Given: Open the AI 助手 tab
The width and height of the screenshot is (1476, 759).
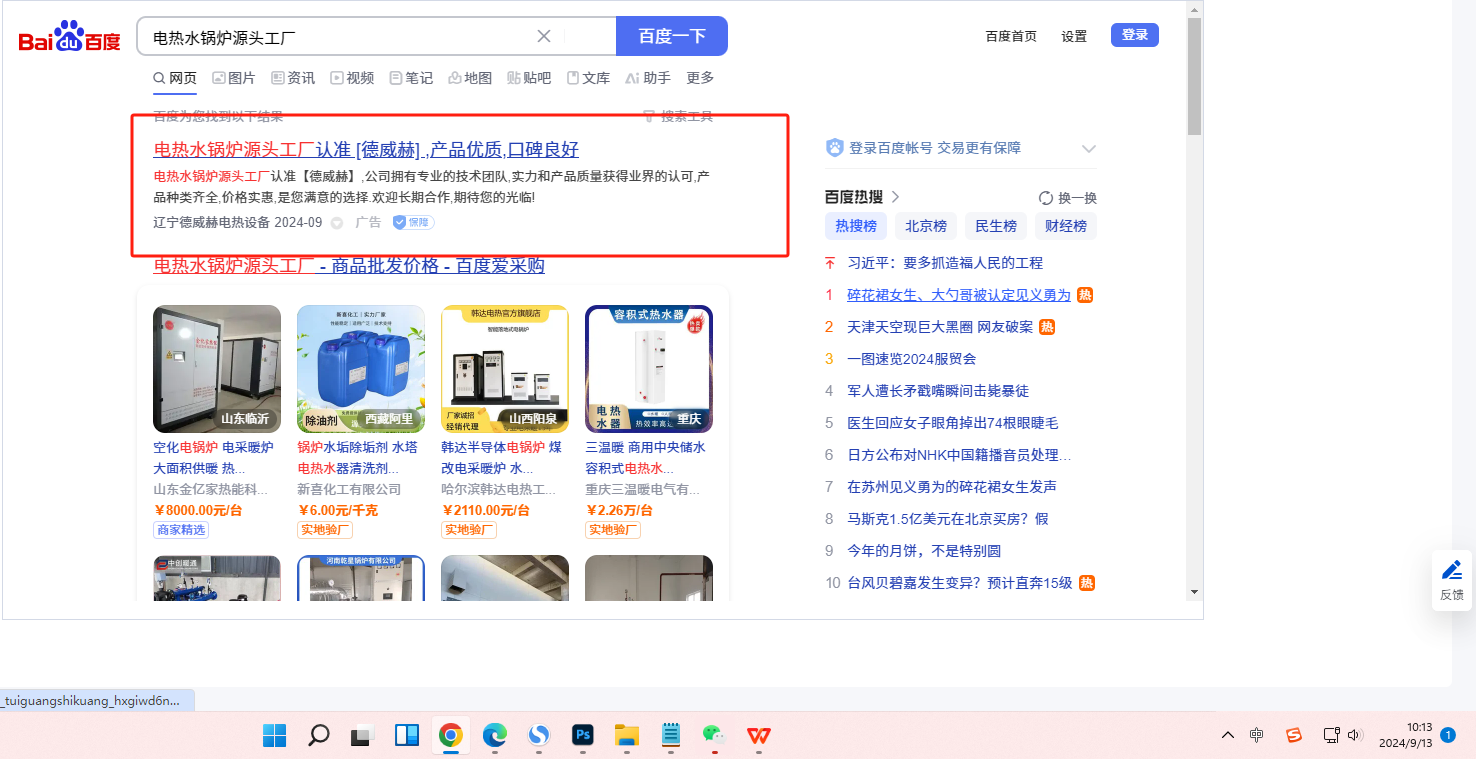Looking at the screenshot, I should click(648, 78).
